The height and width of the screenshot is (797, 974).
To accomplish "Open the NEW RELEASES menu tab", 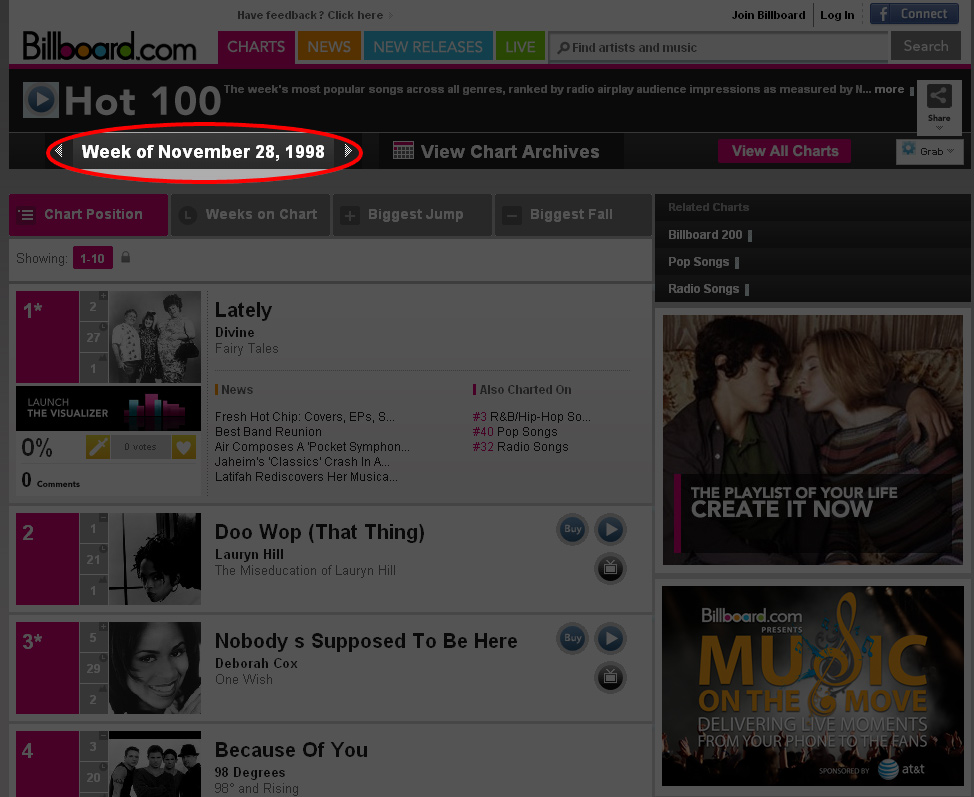I will tap(428, 47).
